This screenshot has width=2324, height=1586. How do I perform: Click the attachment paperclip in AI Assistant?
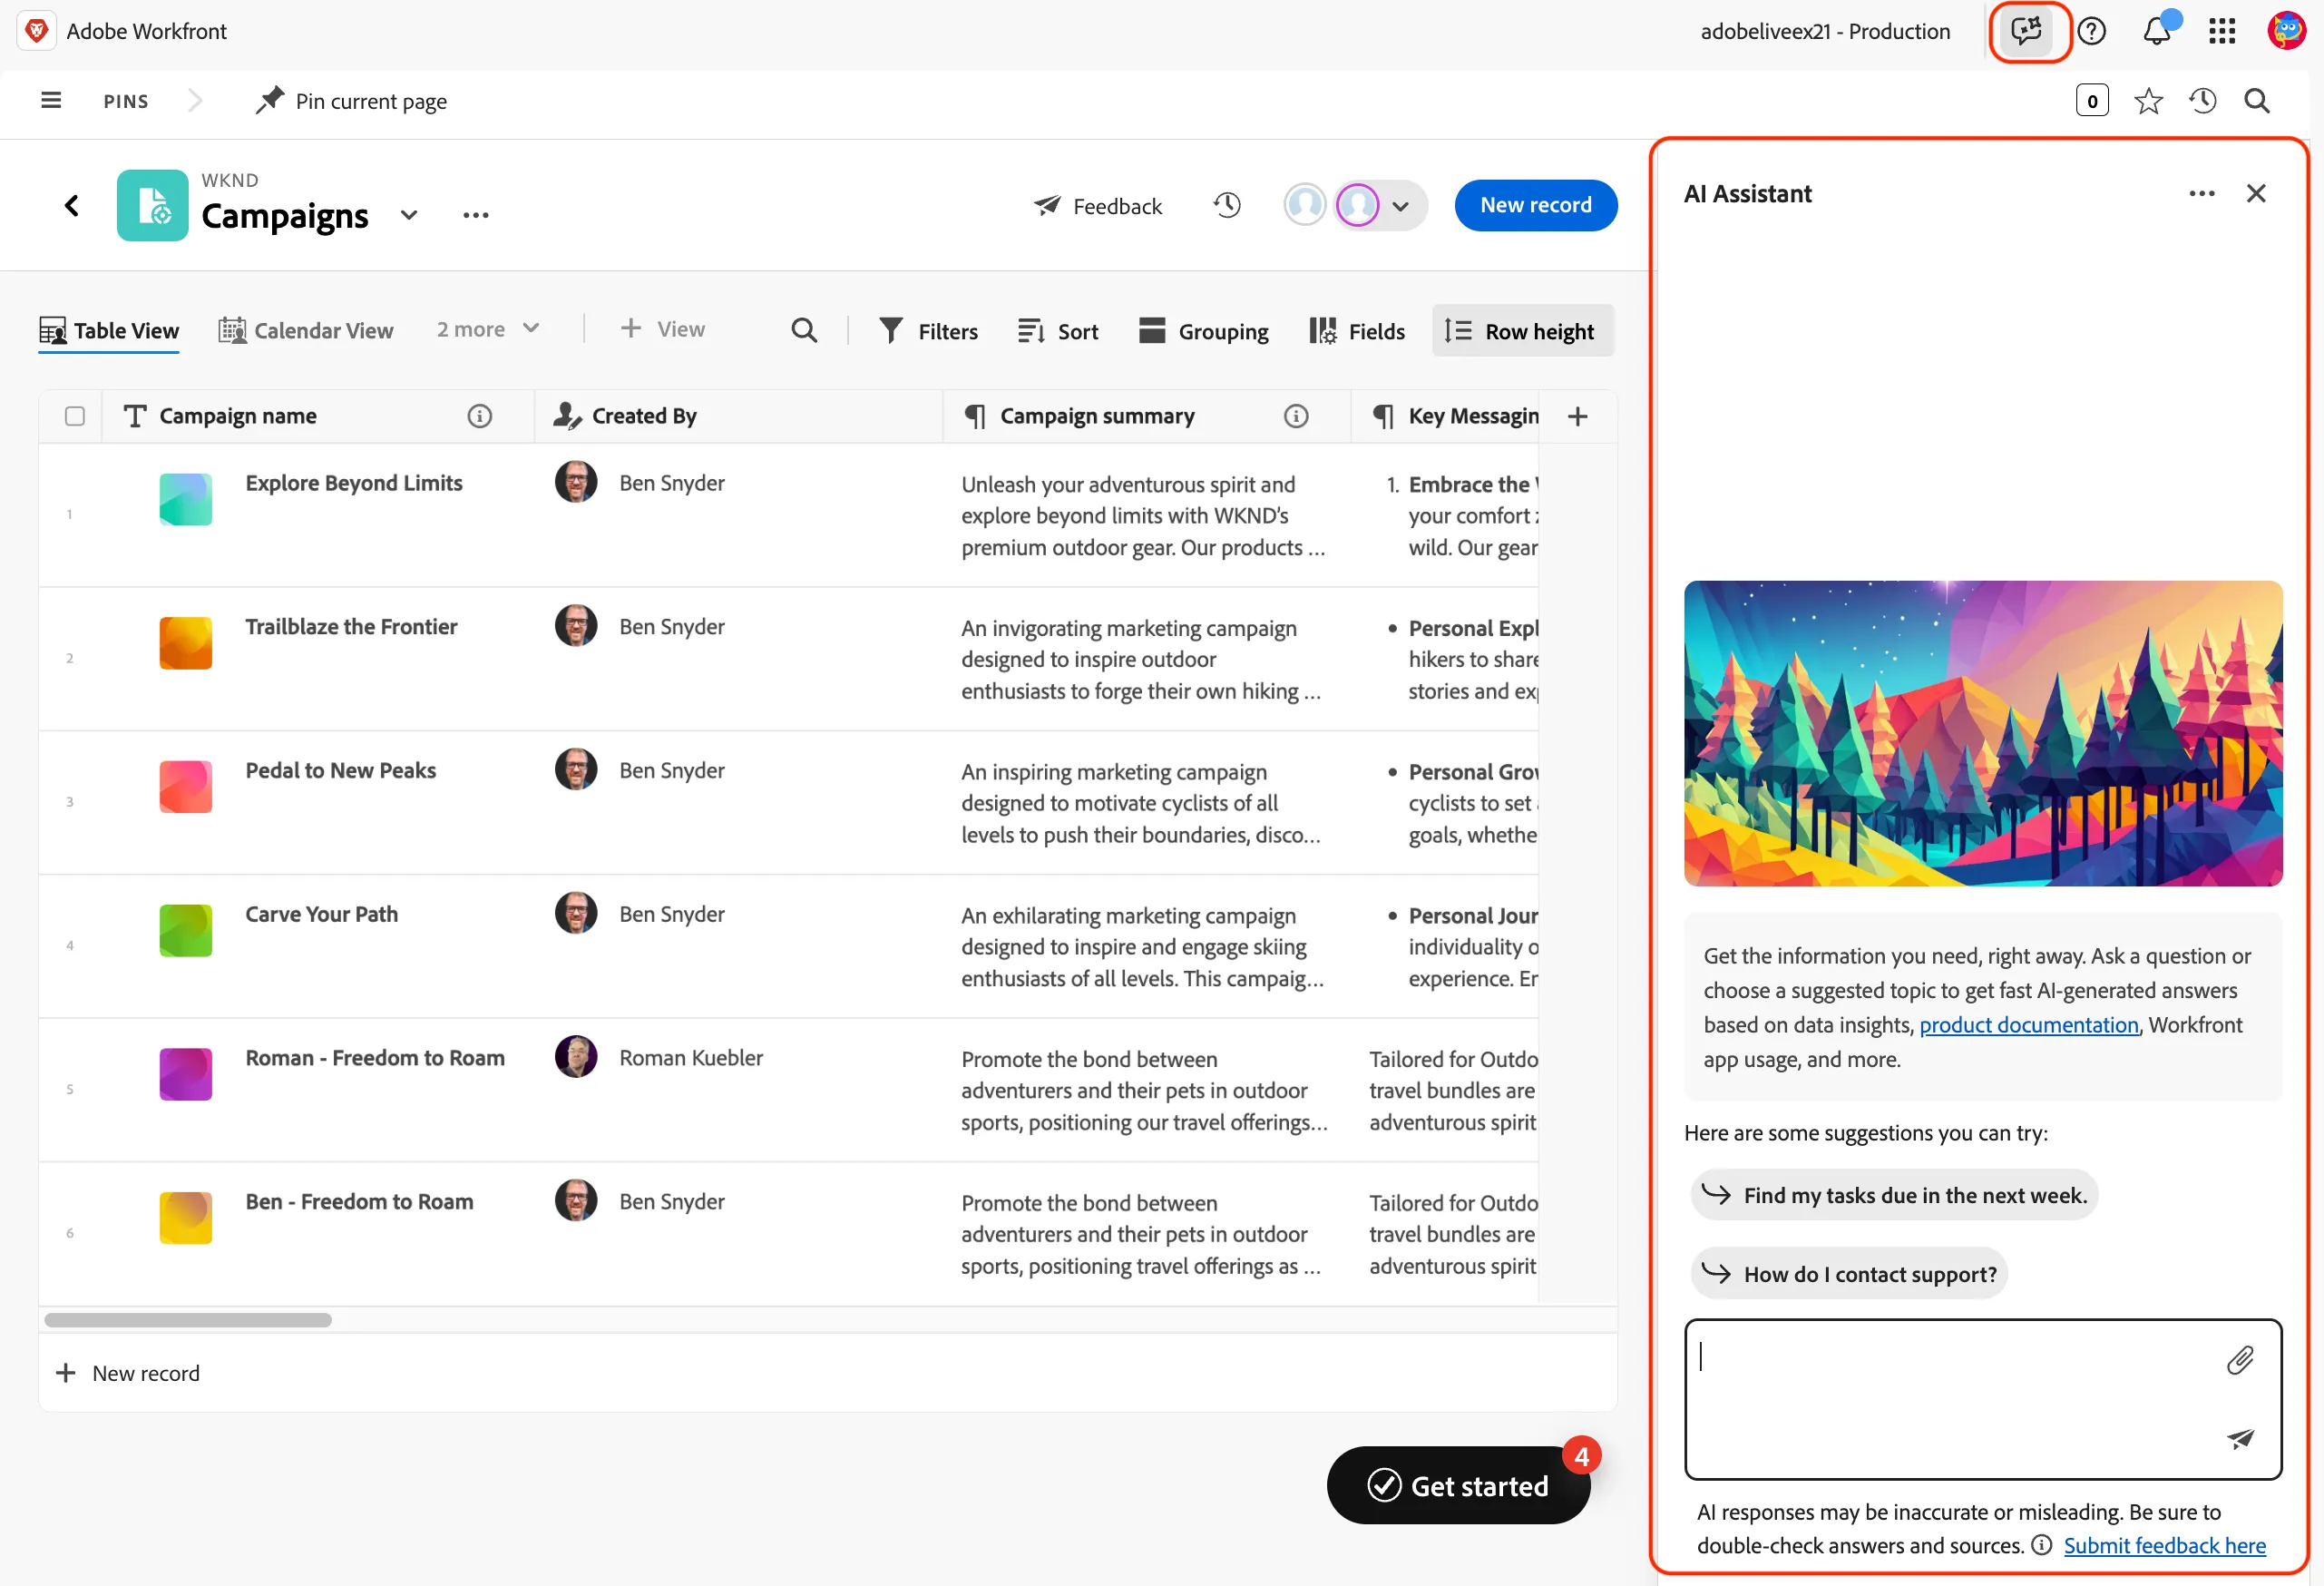tap(2240, 1360)
